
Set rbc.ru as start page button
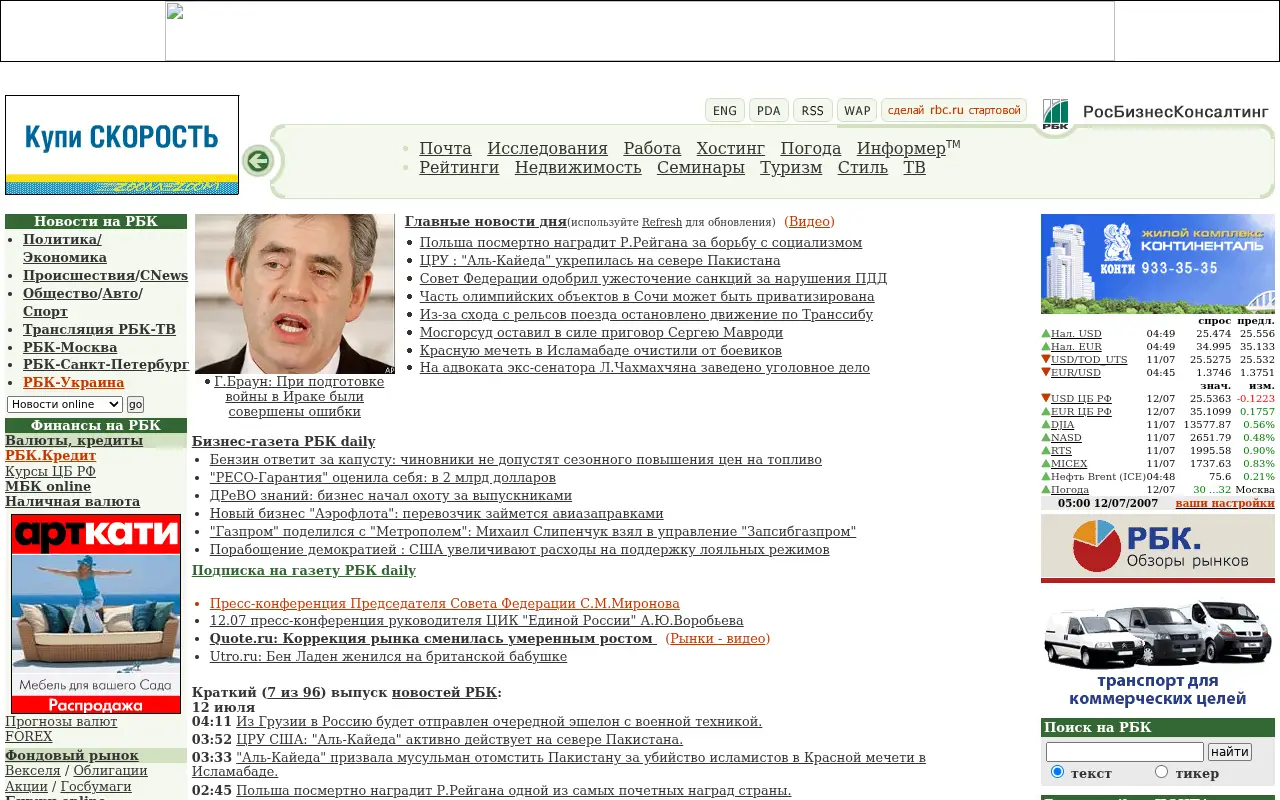tap(954, 110)
